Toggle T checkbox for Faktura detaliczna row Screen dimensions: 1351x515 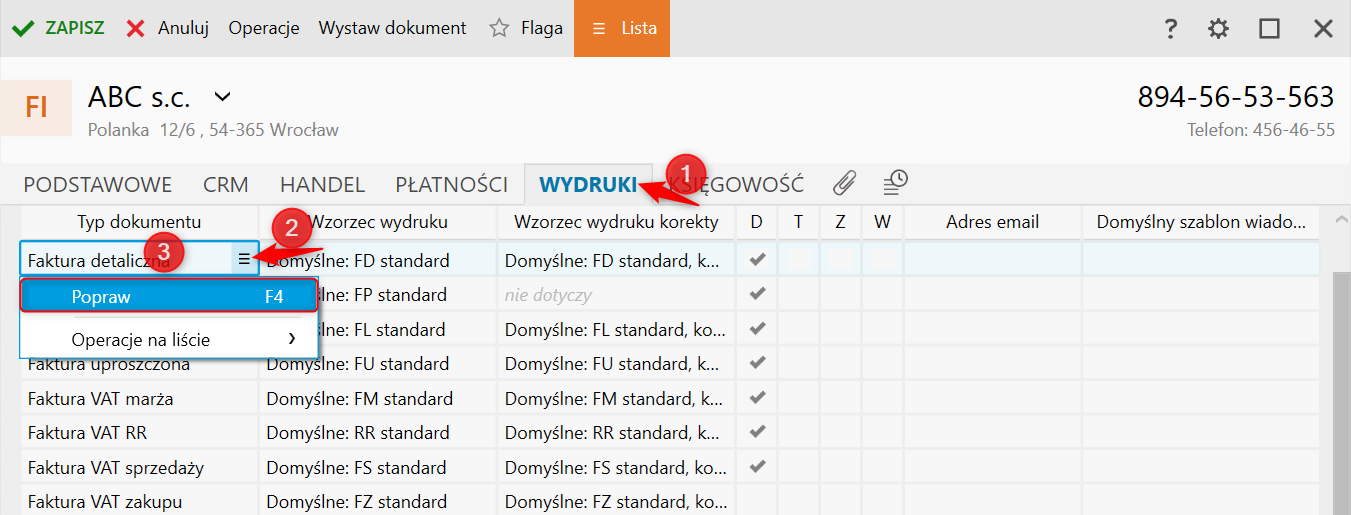(x=798, y=260)
